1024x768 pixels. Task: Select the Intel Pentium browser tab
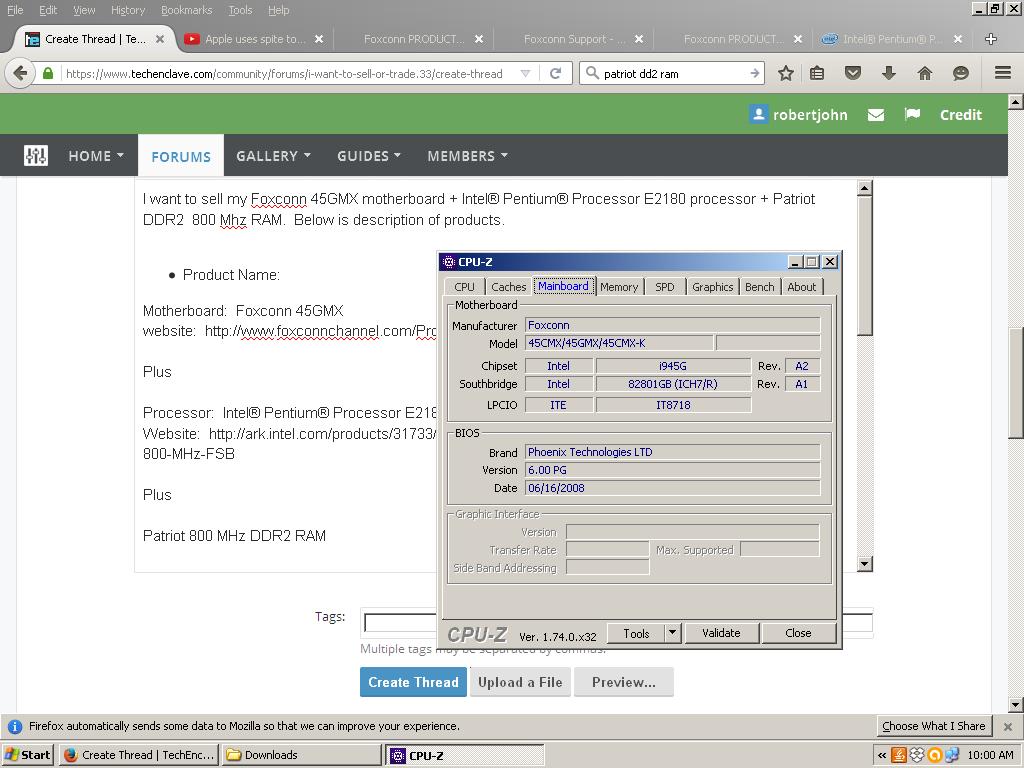[x=891, y=39]
